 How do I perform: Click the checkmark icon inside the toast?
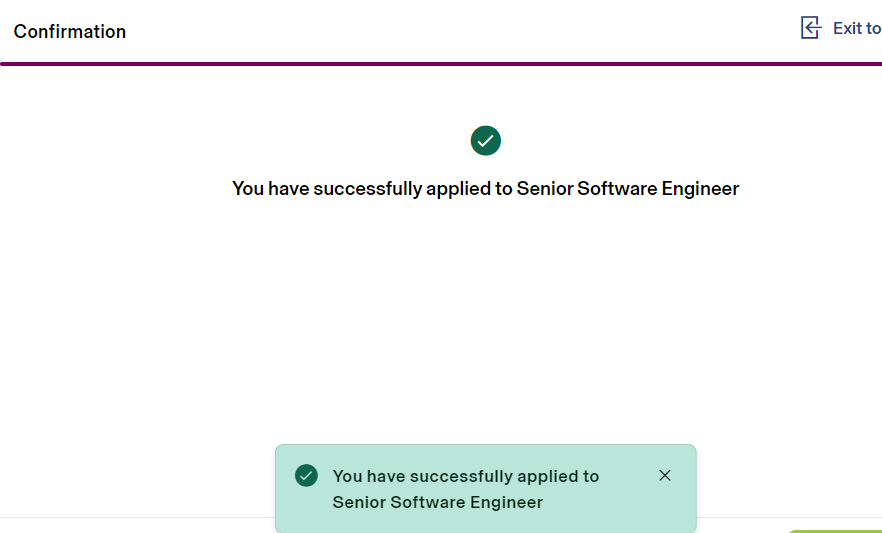click(x=306, y=475)
